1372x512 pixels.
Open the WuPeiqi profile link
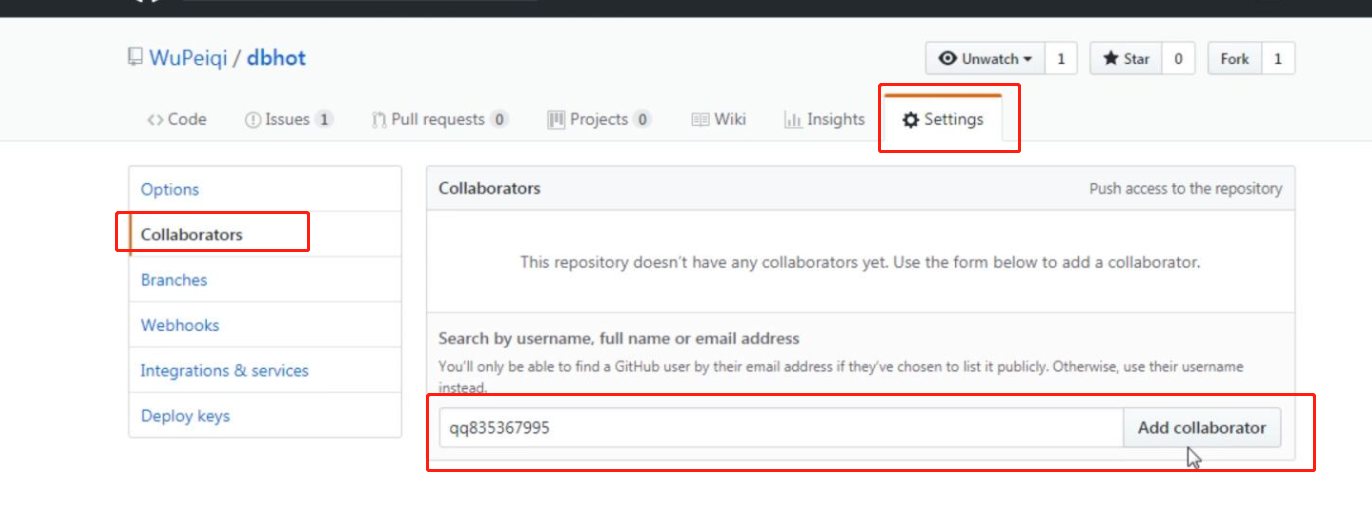tap(188, 58)
